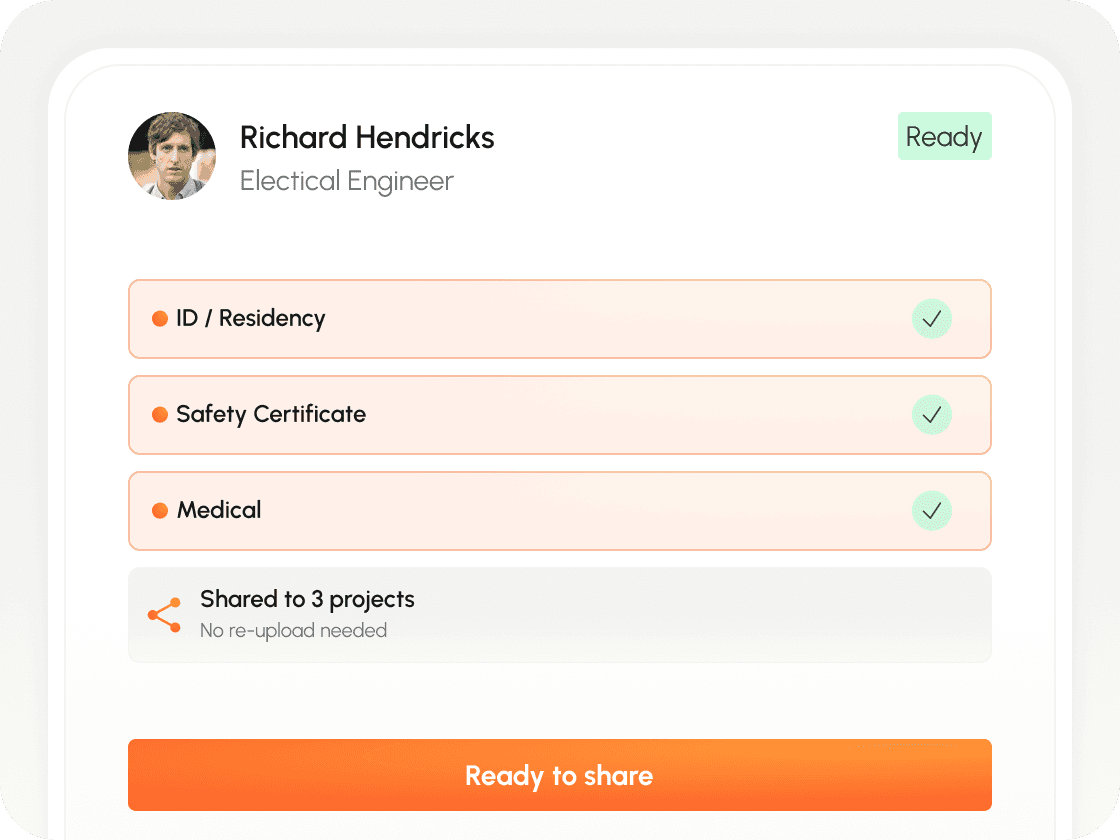The image size is (1120, 840).
Task: Click the ID / Residency checkmark icon
Action: tap(931, 319)
